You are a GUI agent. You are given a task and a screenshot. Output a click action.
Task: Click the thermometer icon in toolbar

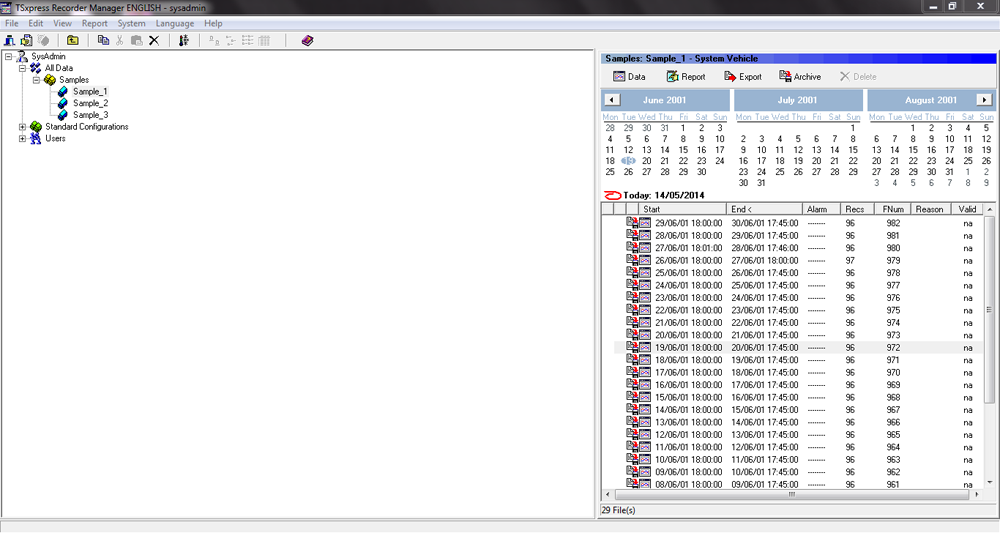point(183,40)
